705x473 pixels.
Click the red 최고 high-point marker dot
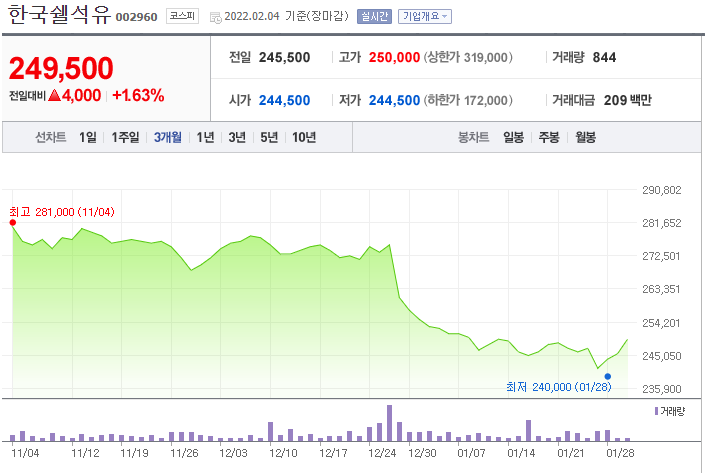click(x=13, y=223)
